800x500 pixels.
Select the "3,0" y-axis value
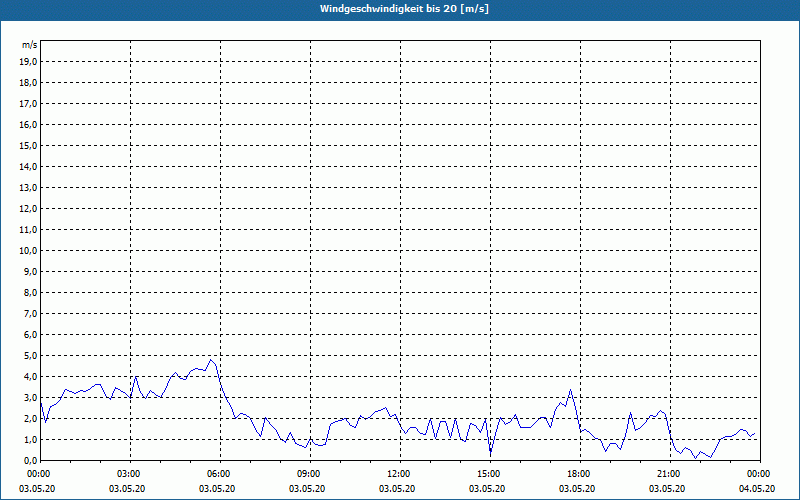tap(31, 397)
